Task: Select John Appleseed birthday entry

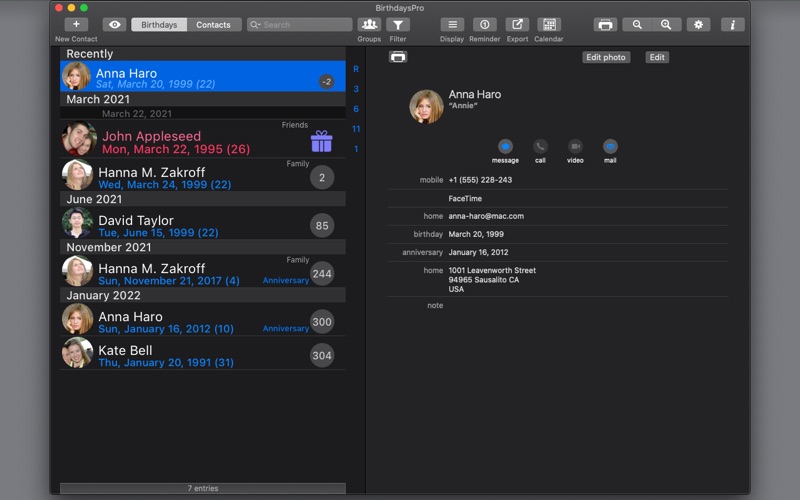Action: 203,139
